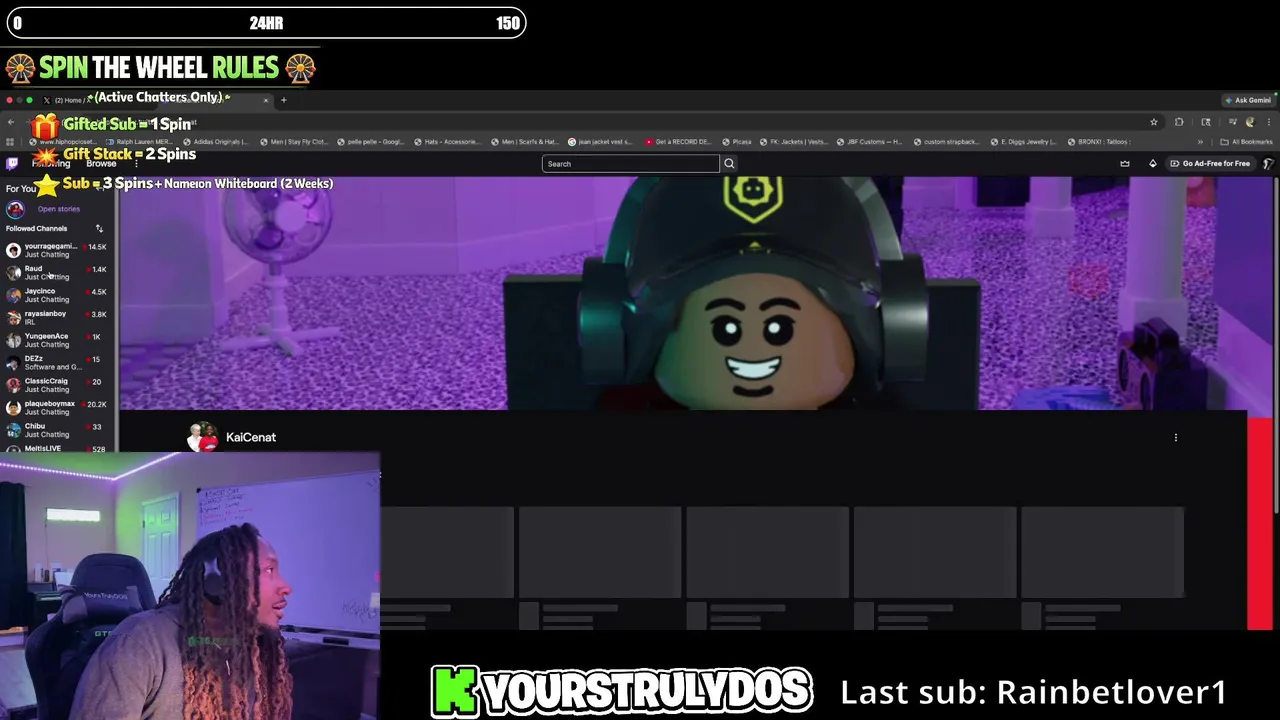
Task: Click the magnifier search button
Action: [x=729, y=164]
